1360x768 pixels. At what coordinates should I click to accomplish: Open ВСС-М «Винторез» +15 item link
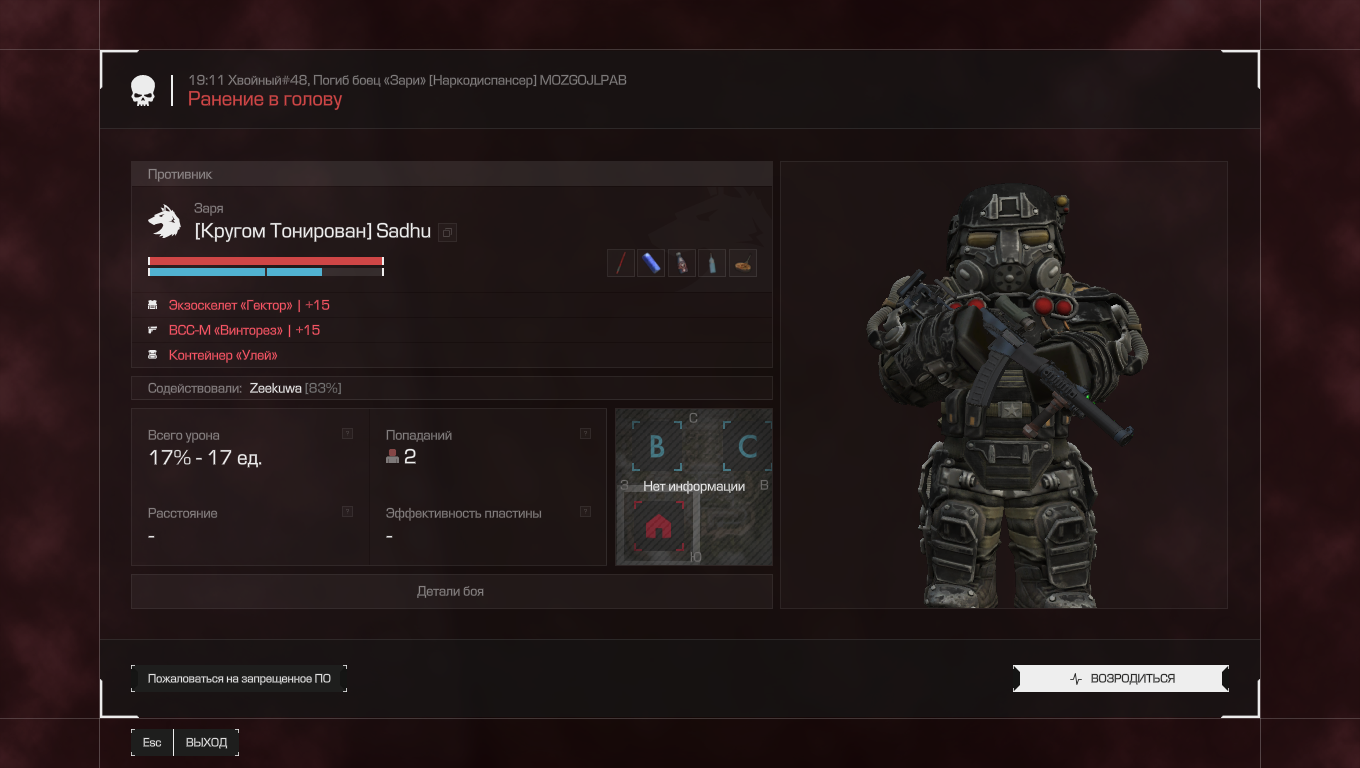[244, 330]
